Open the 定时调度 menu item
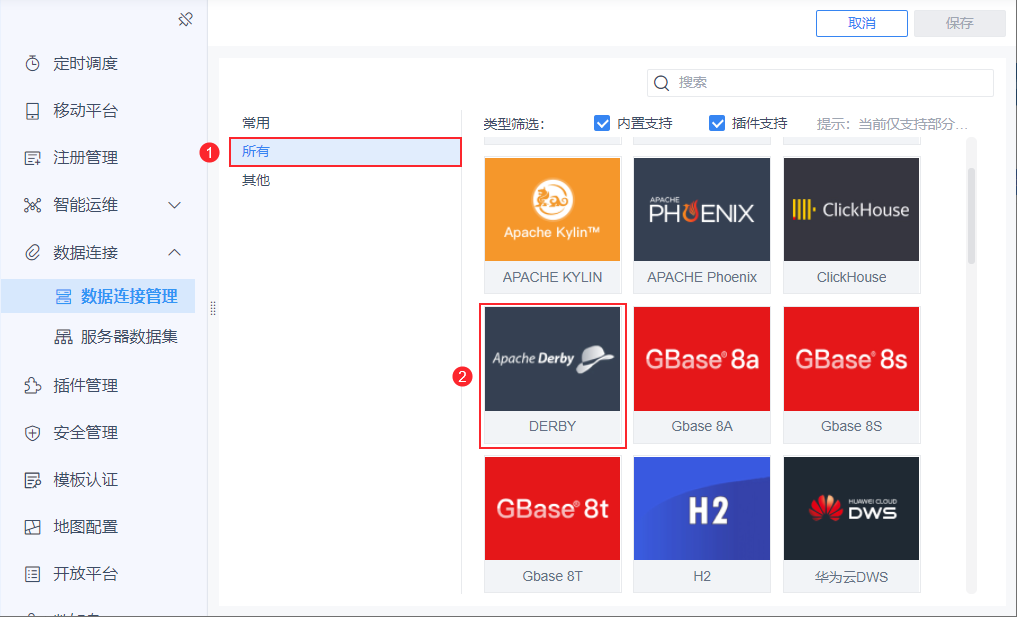This screenshot has height=617, width=1017. point(85,64)
